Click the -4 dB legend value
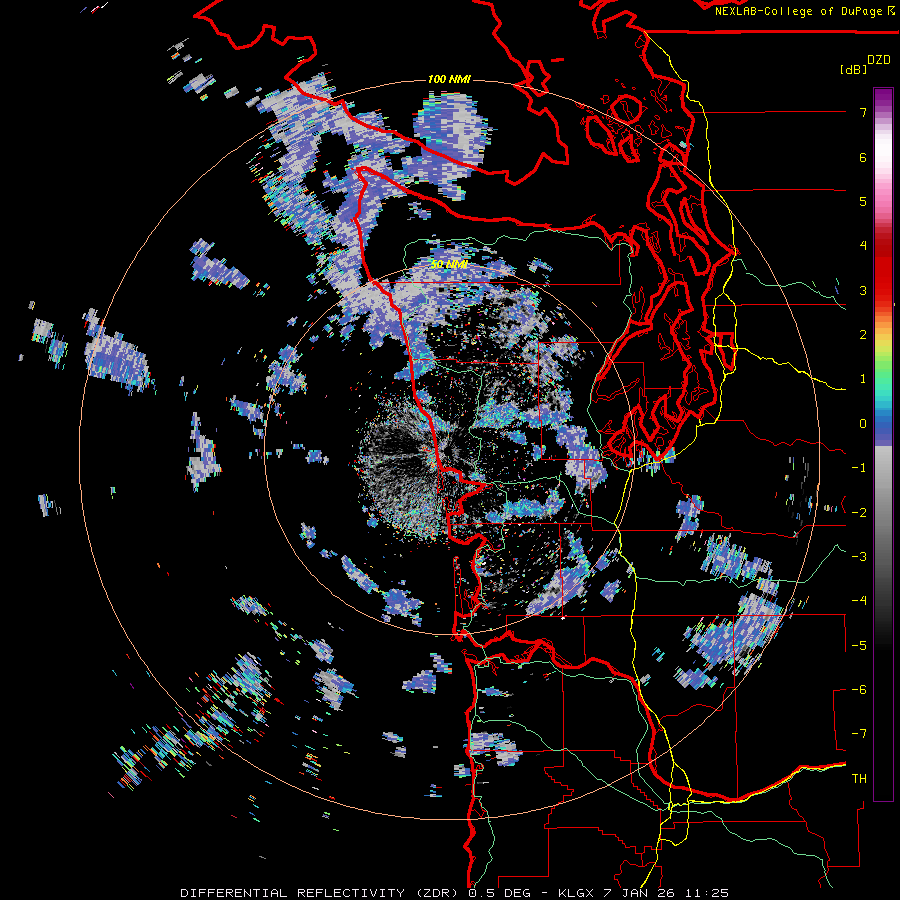Image resolution: width=900 pixels, height=900 pixels. click(x=859, y=601)
